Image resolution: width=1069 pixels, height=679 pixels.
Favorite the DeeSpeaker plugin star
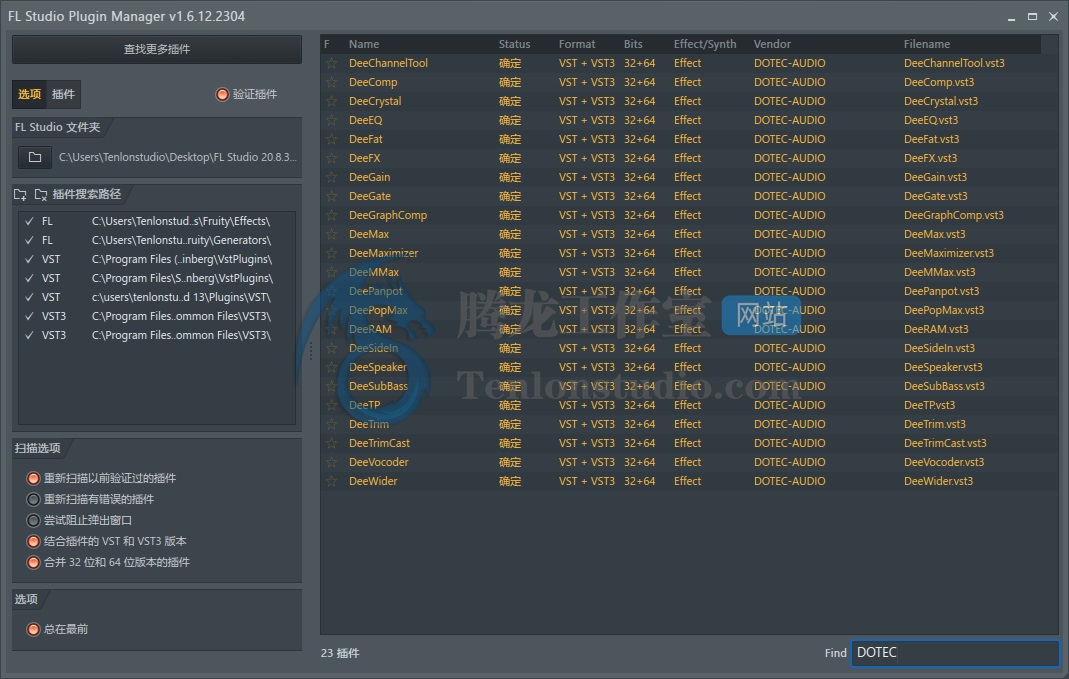(x=331, y=367)
